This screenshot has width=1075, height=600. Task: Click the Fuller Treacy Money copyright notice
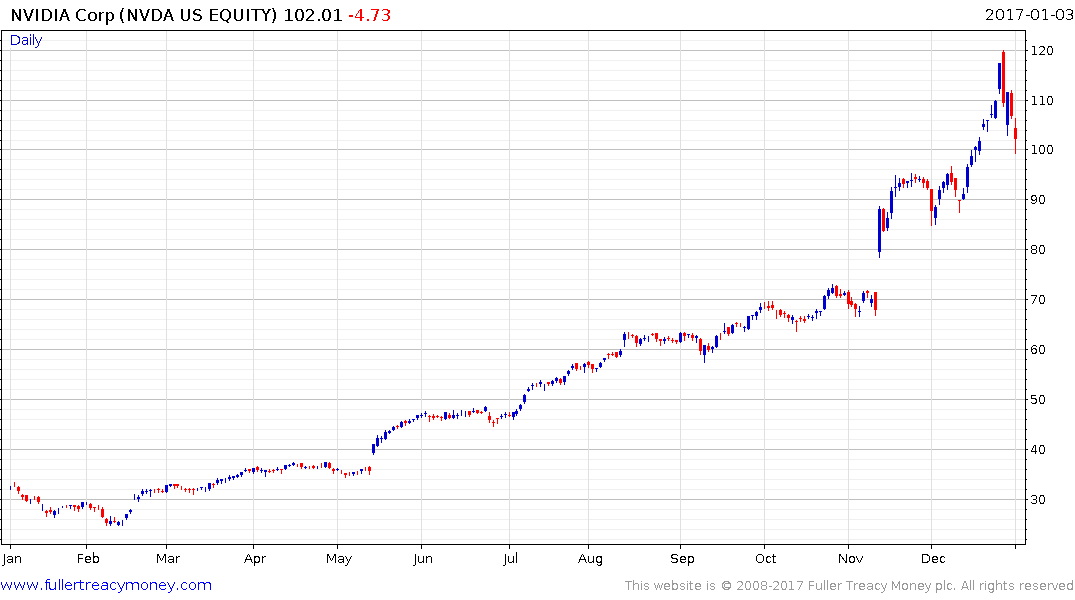(849, 586)
